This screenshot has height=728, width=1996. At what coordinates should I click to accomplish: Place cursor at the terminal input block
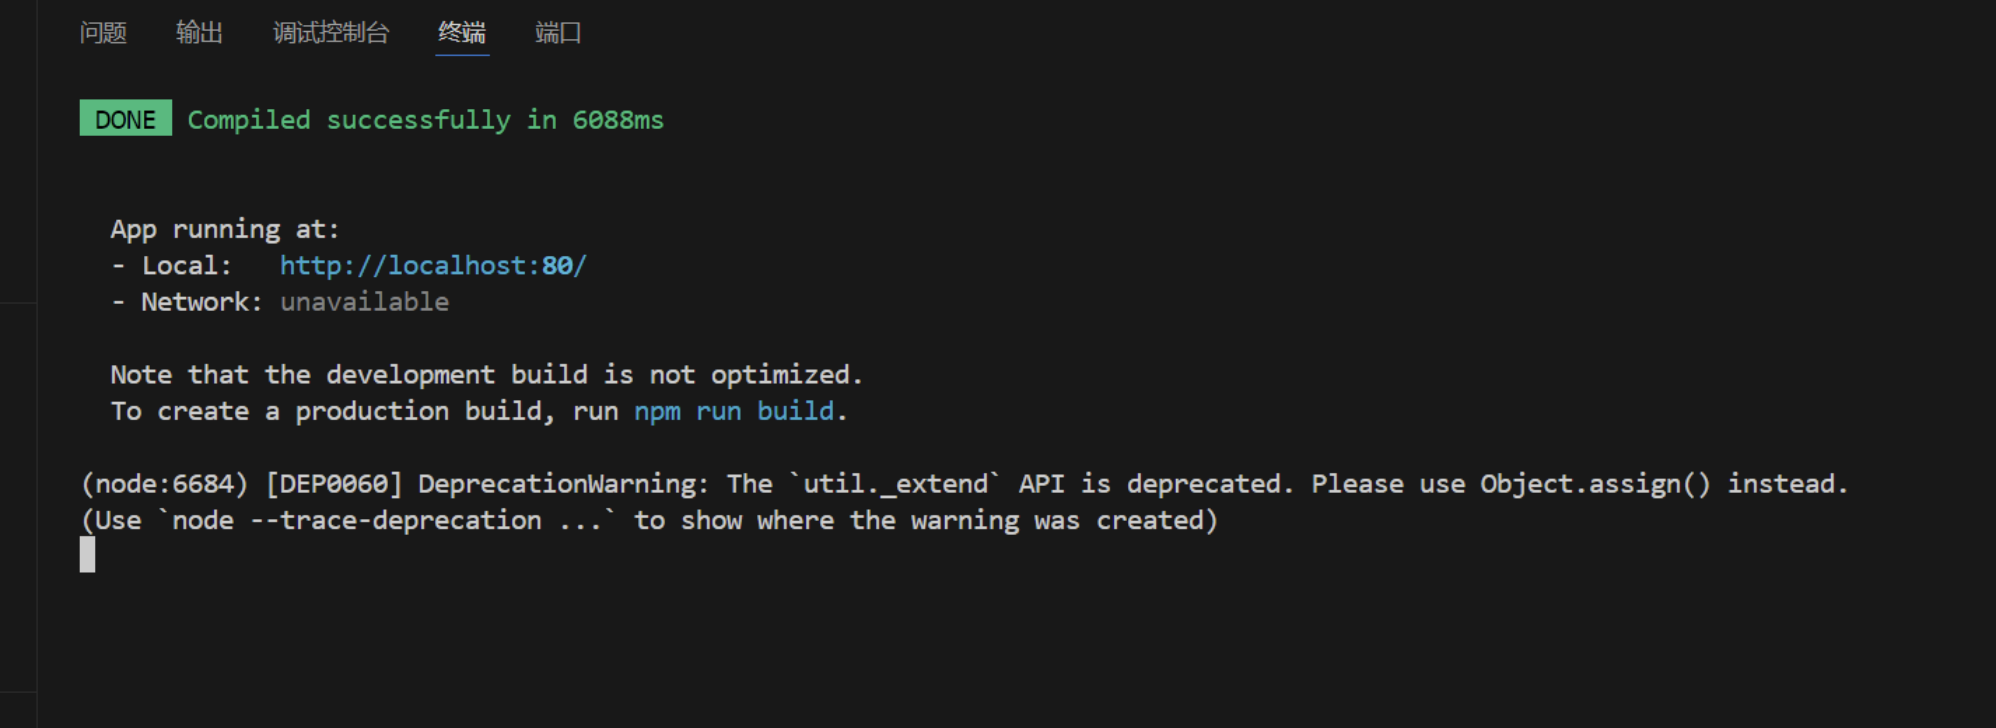click(86, 557)
